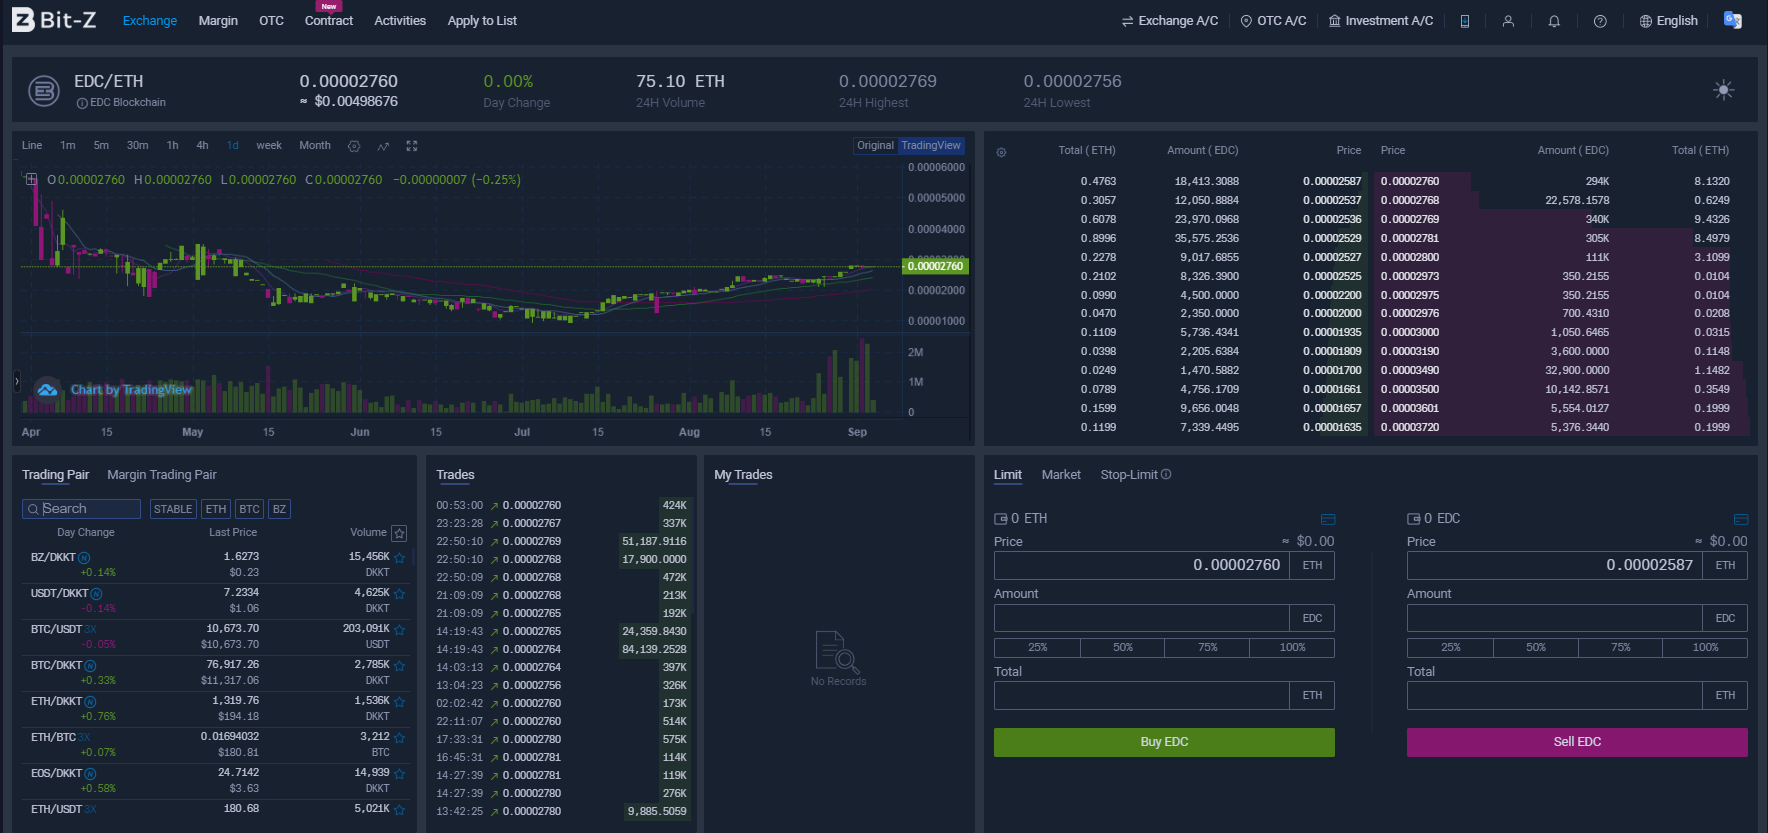Screen dimensions: 1768x833
Task: Favorite the BZ/DKKT pair star
Action: click(400, 558)
